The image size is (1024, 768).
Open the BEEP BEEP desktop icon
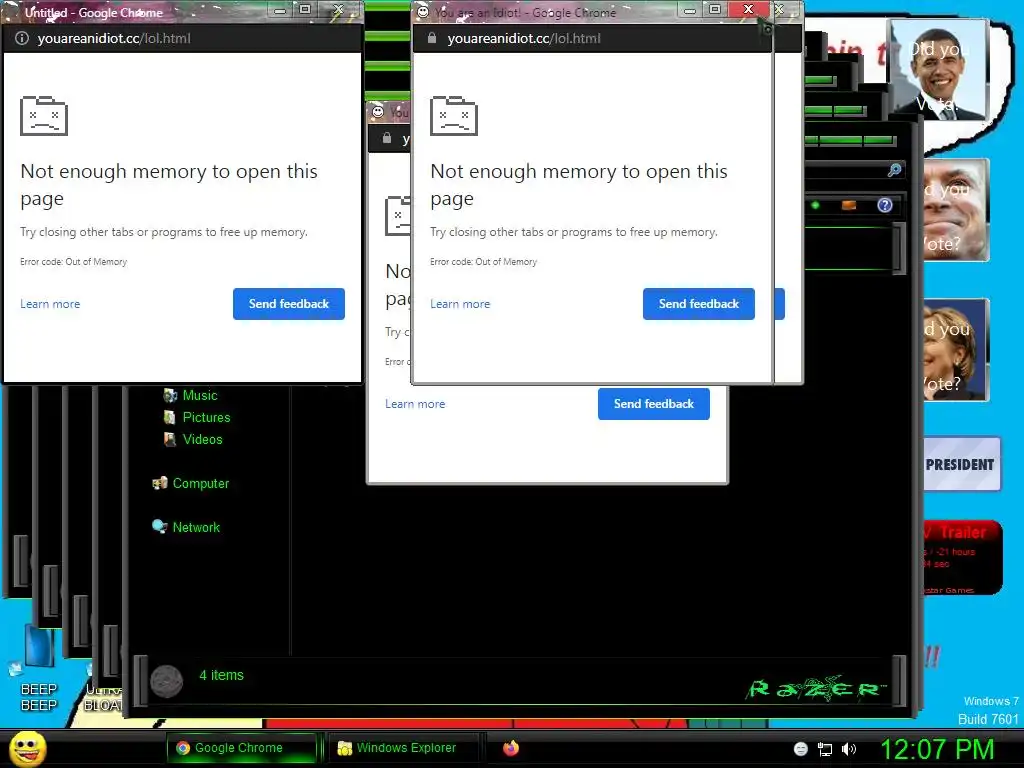pyautogui.click(x=39, y=668)
